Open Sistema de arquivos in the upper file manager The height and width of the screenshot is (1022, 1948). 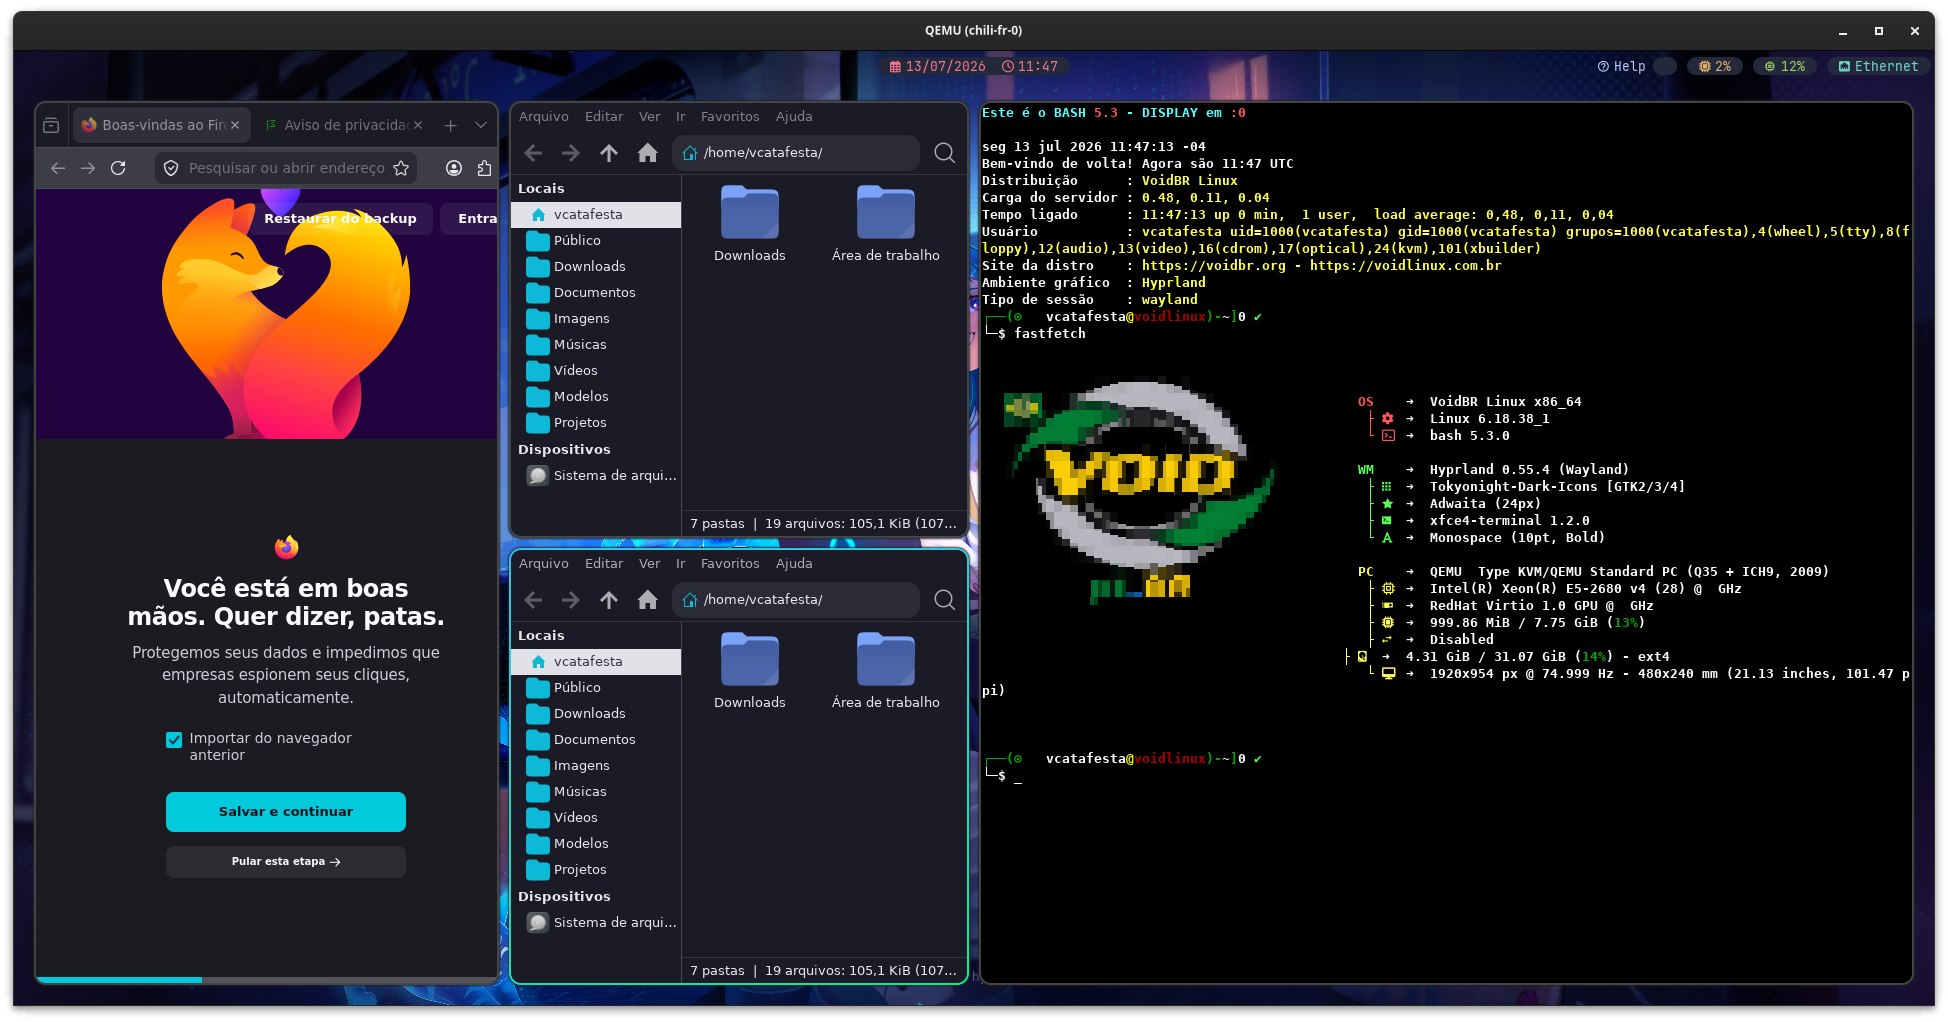pyautogui.click(x=596, y=476)
